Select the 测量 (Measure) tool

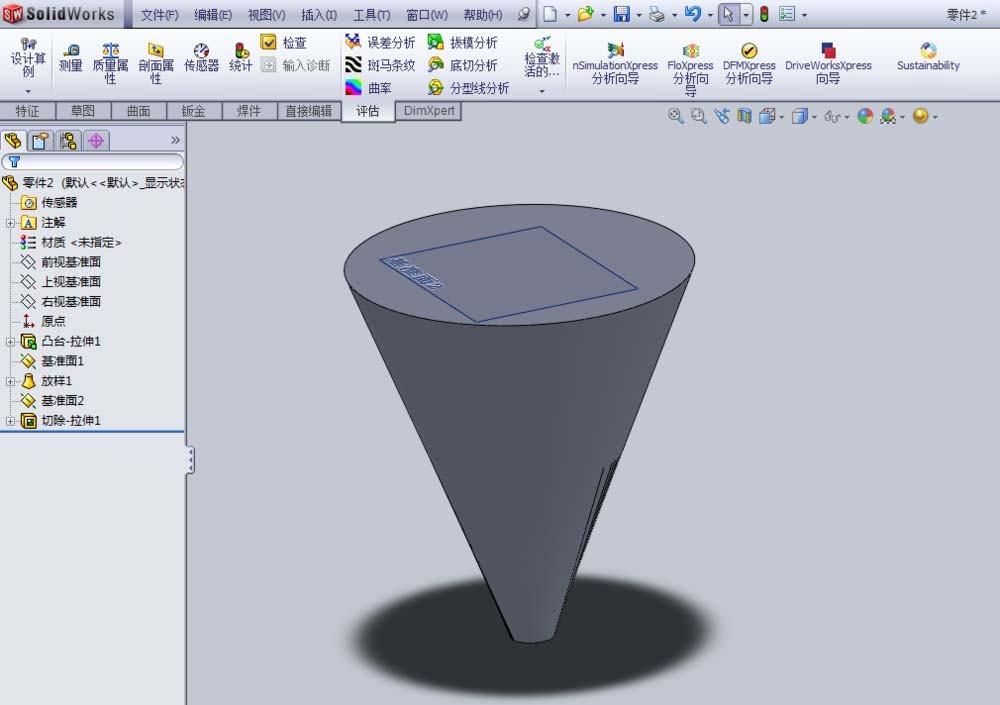tap(71, 55)
